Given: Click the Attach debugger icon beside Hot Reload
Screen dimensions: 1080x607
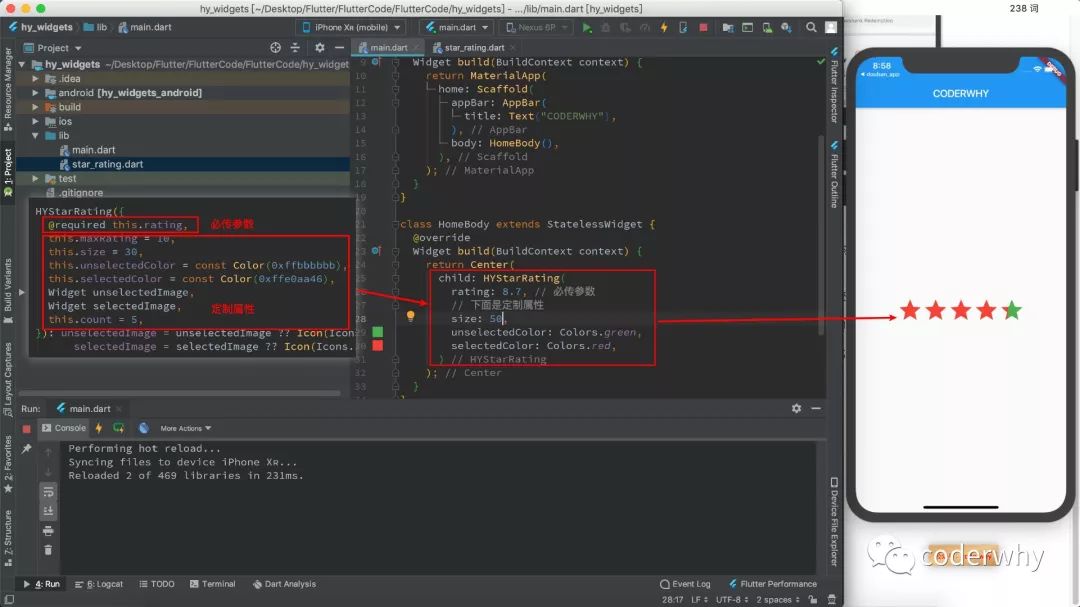Looking at the screenshot, I should pos(683,28).
